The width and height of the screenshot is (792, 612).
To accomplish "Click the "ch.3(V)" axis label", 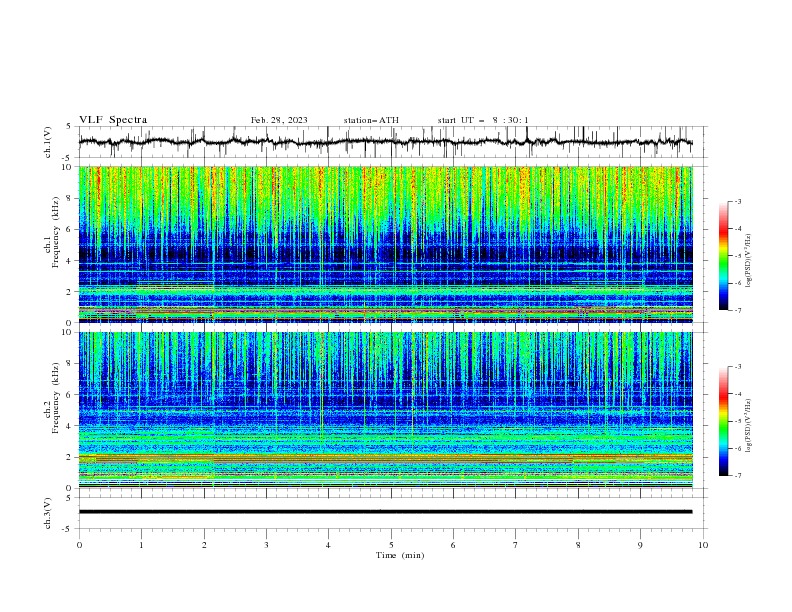I will pos(48,513).
